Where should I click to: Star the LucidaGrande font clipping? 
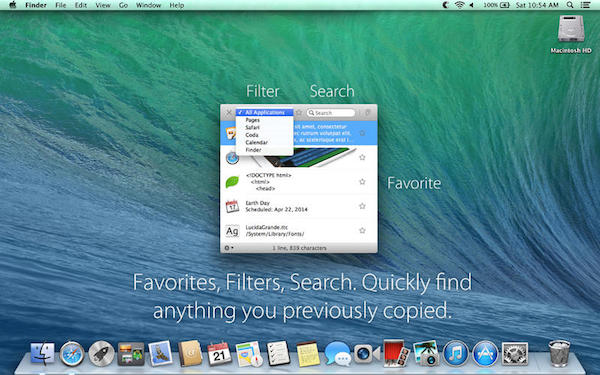tap(362, 230)
